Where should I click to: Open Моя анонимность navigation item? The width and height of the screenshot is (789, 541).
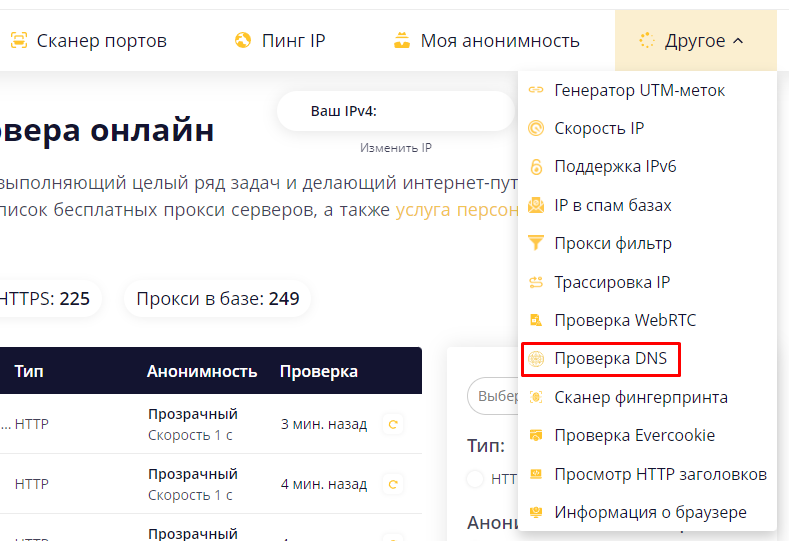pos(487,40)
